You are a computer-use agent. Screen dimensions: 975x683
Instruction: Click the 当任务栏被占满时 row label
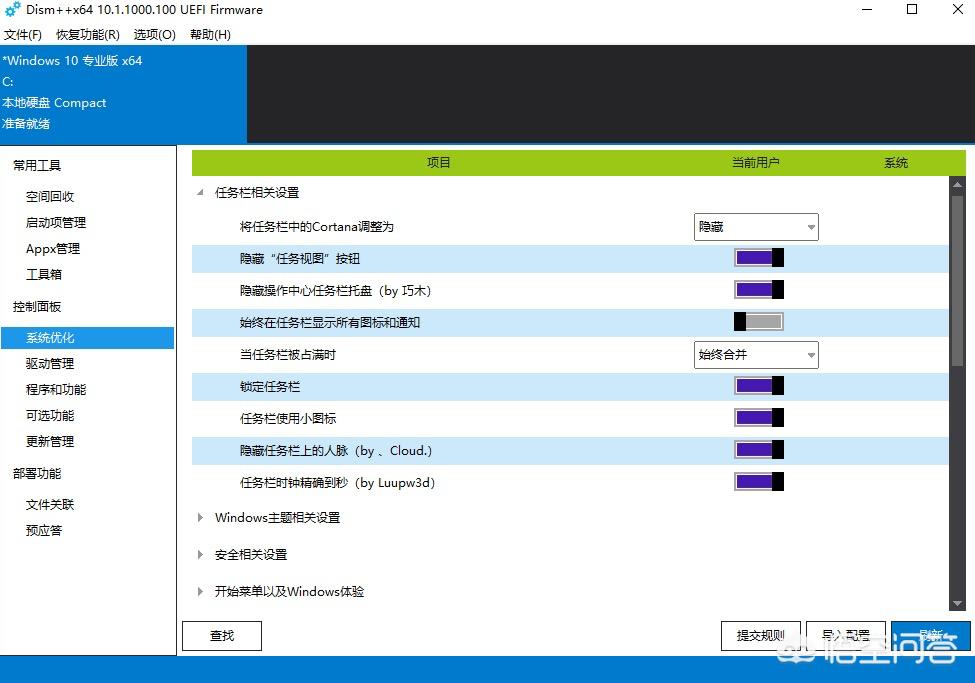pyautogui.click(x=288, y=355)
